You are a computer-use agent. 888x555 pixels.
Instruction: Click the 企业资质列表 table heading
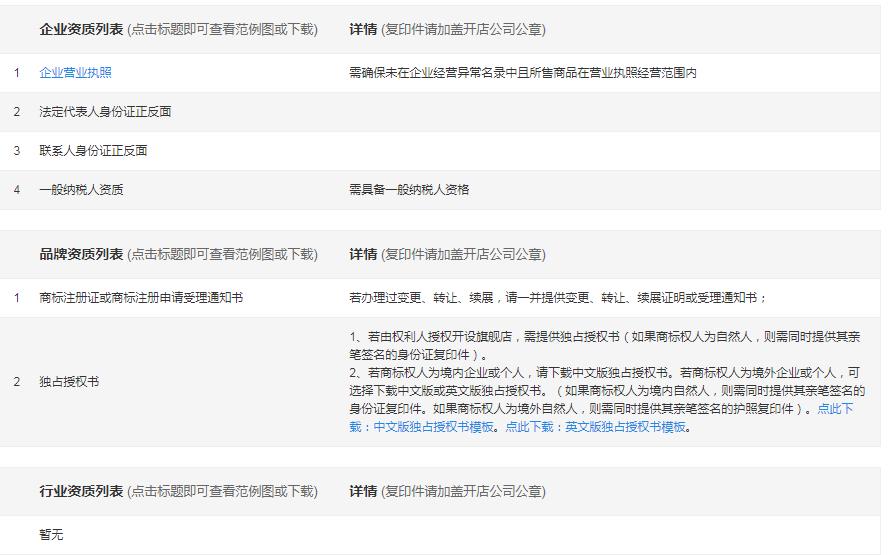coord(81,30)
